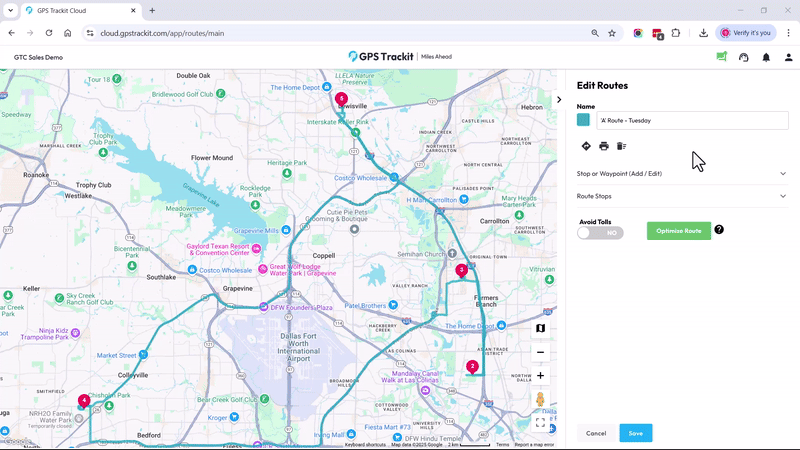Click route stop marker 4 near Chisholm Park
800x450 pixels.
pyautogui.click(x=84, y=401)
